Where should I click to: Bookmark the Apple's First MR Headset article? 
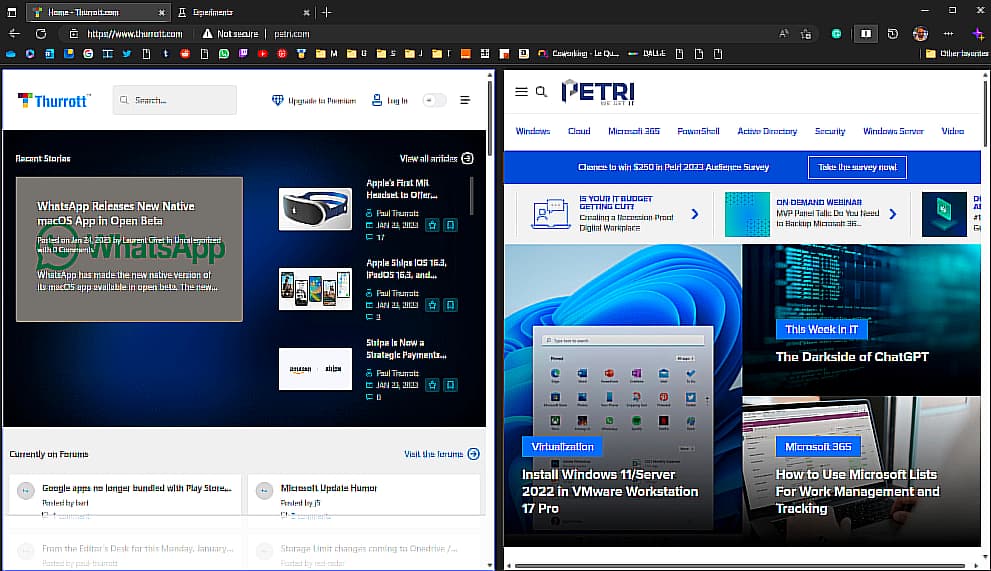tap(451, 224)
